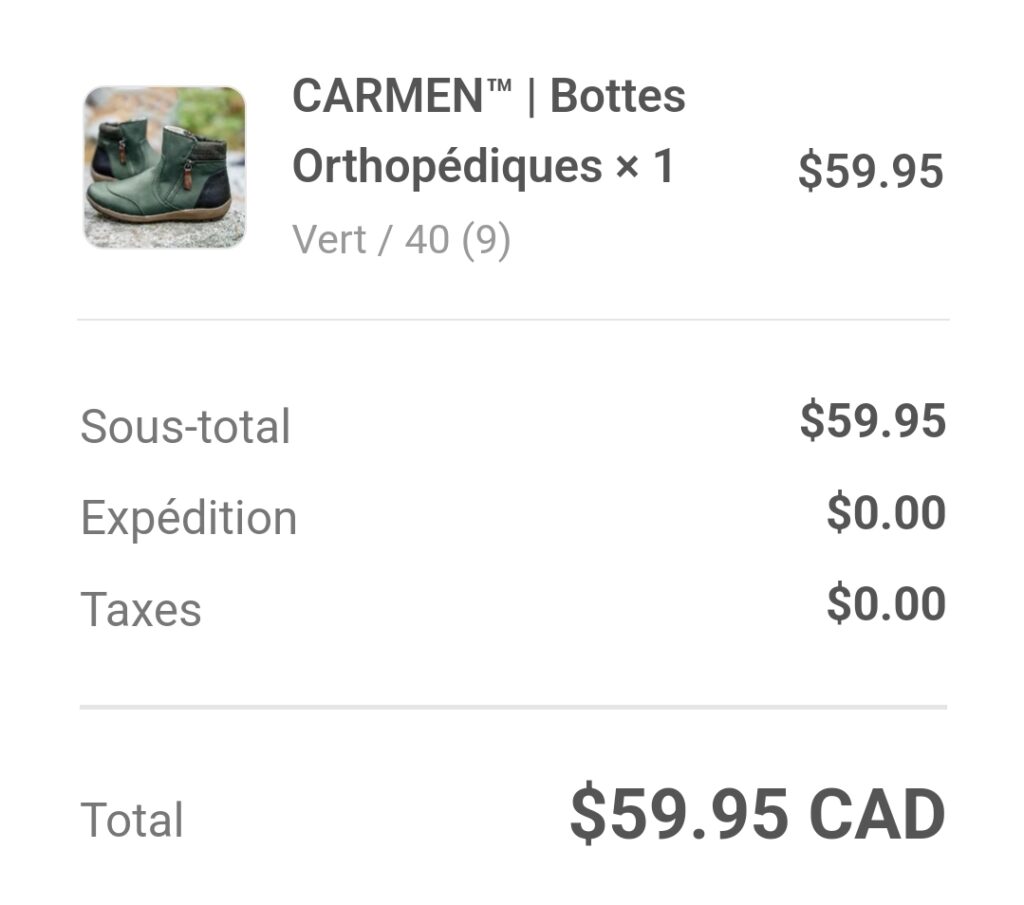Click the divider line above the Total row
1024x905 pixels.
pyautogui.click(x=512, y=707)
